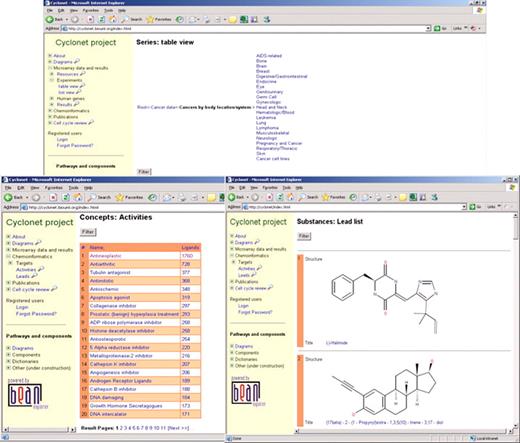Click Stop in the Substances Lead list window
This screenshot has height=443, width=520.
tap(269, 197)
